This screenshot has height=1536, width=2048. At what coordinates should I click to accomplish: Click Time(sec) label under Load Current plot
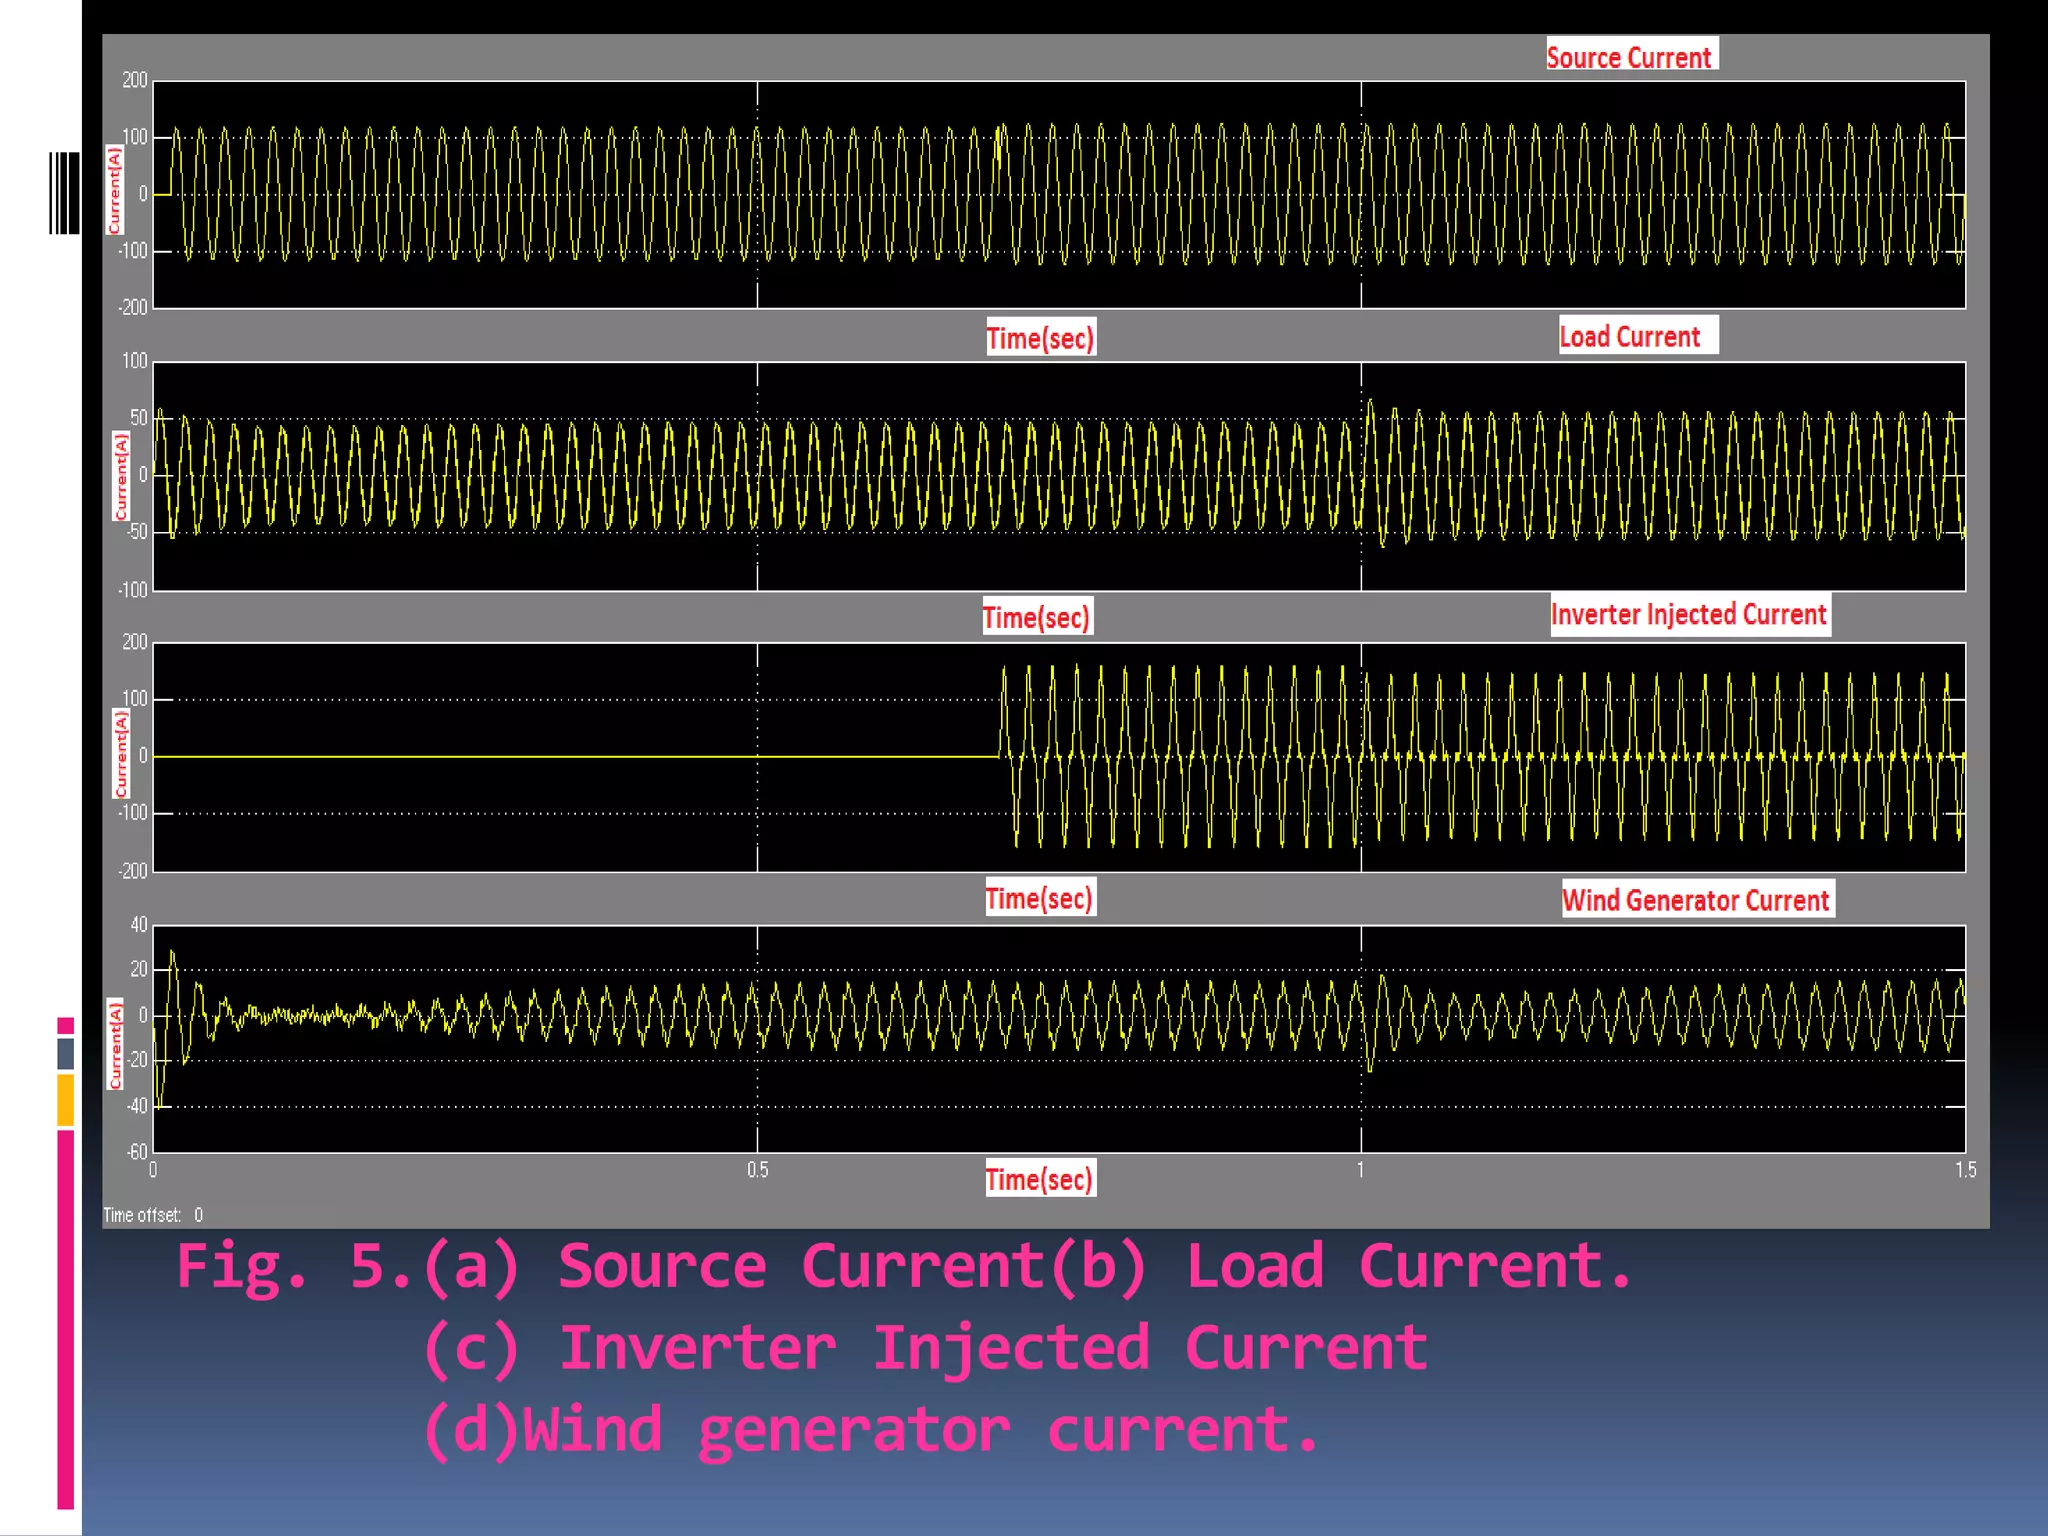click(x=1036, y=616)
